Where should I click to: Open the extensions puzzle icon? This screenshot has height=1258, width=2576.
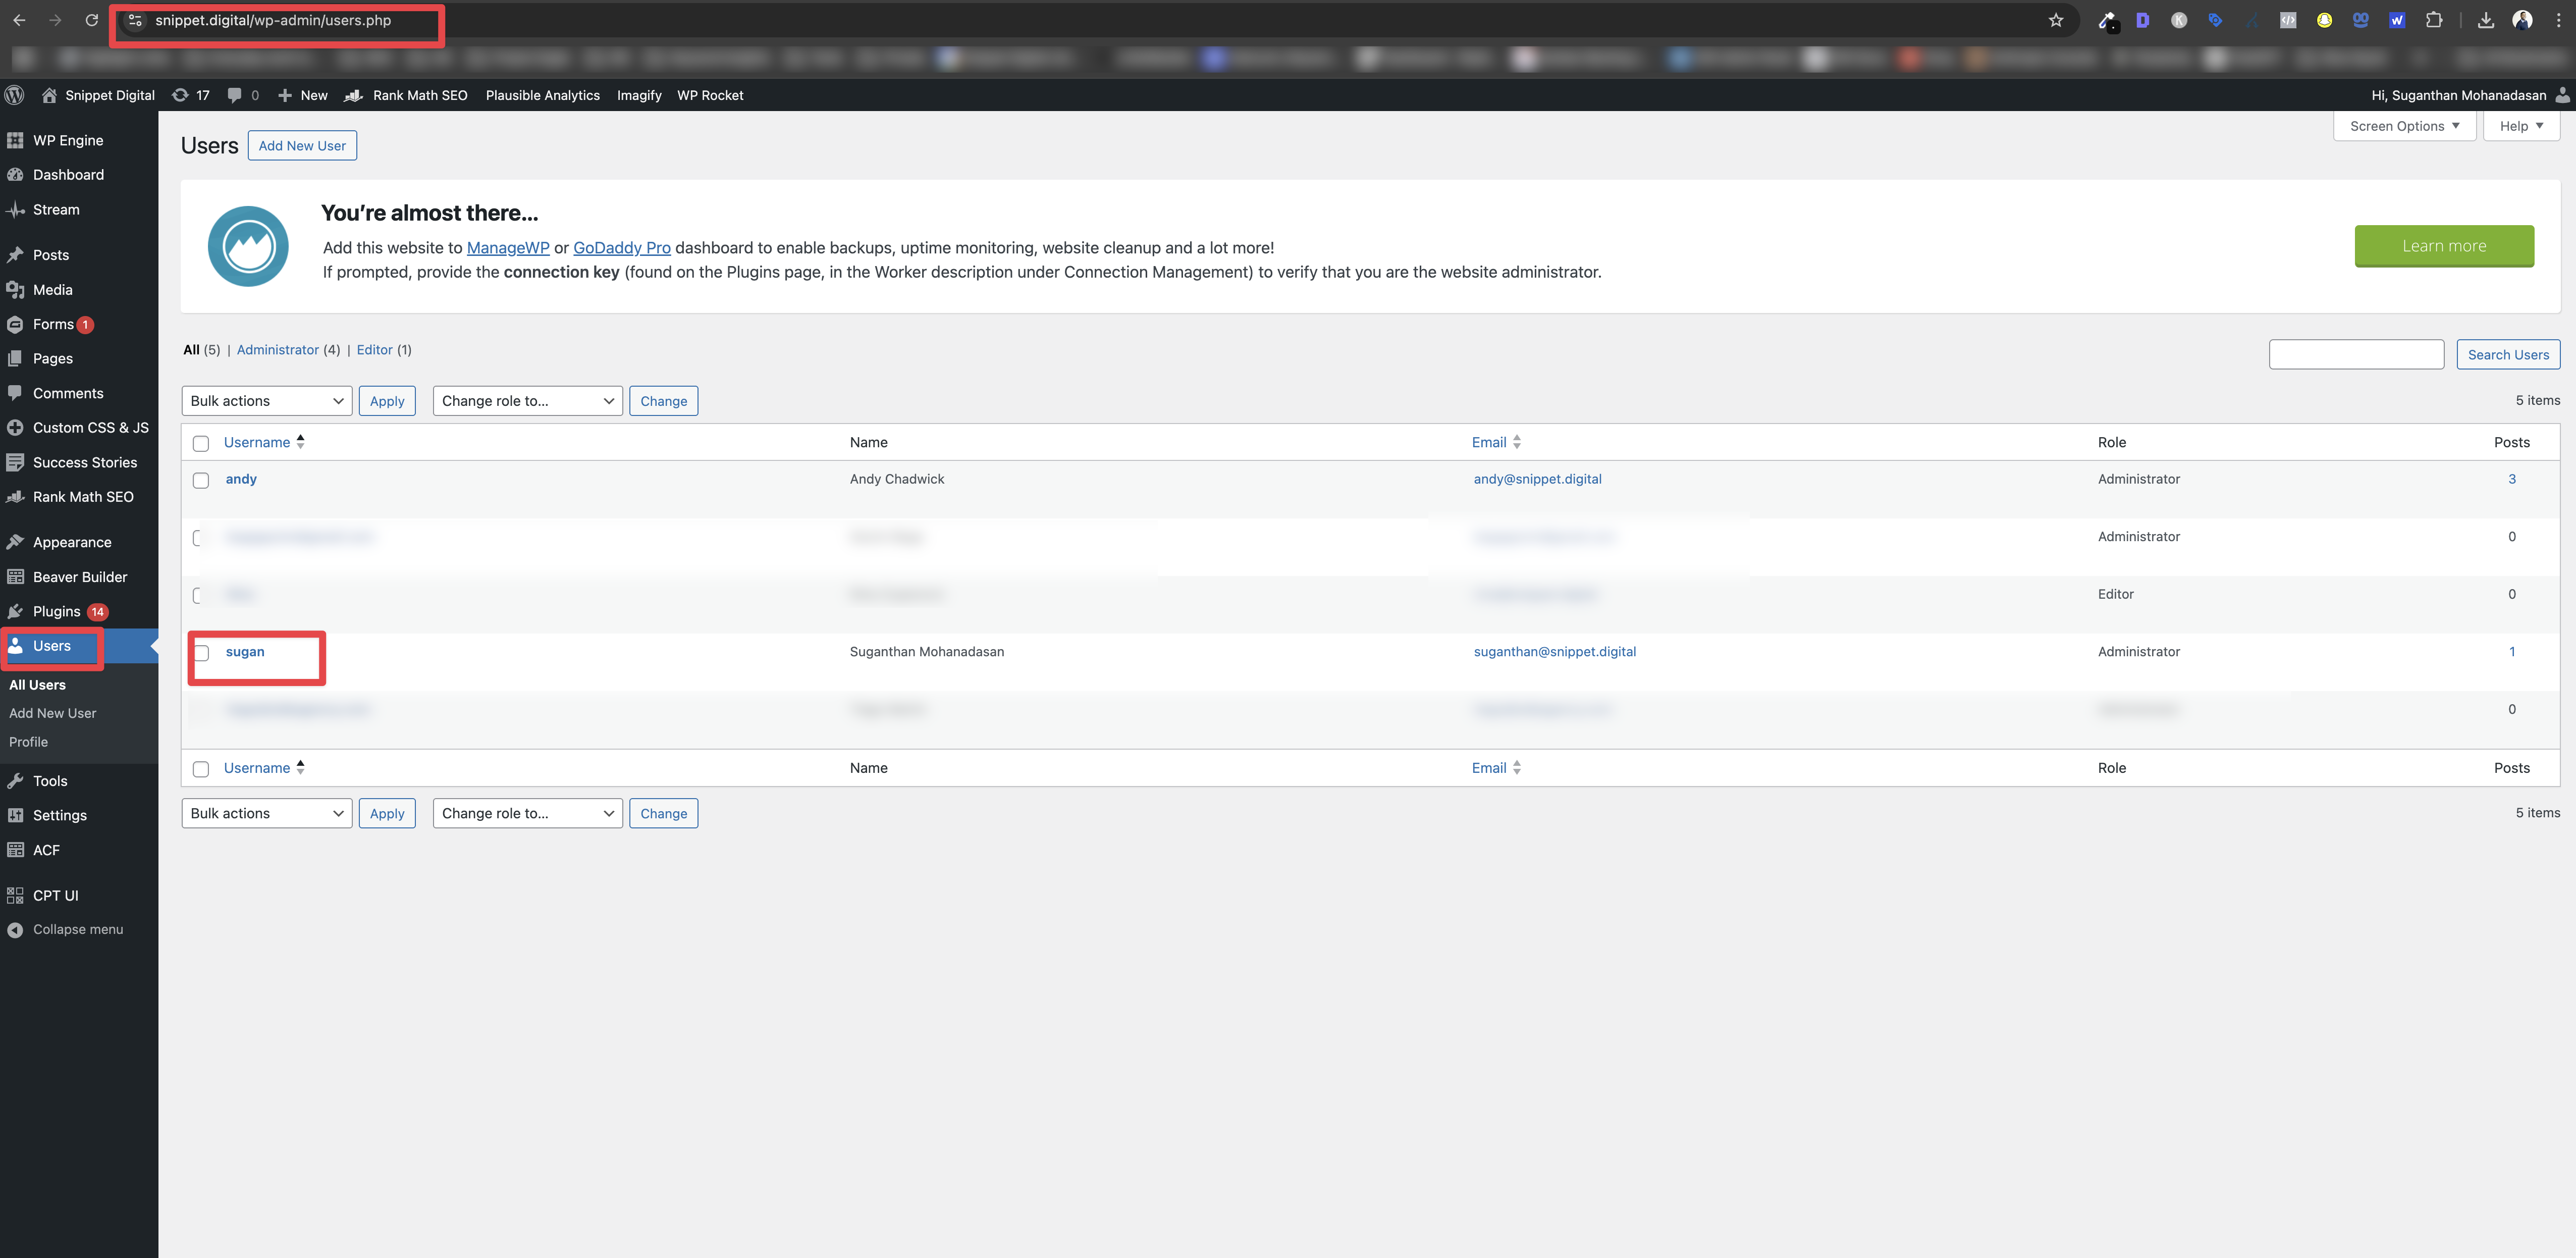pyautogui.click(x=2434, y=20)
